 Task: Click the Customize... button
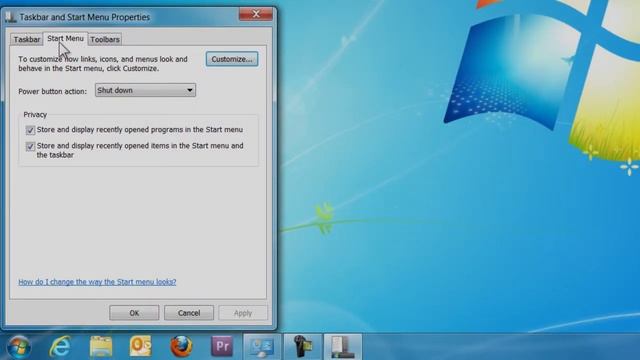pos(232,59)
